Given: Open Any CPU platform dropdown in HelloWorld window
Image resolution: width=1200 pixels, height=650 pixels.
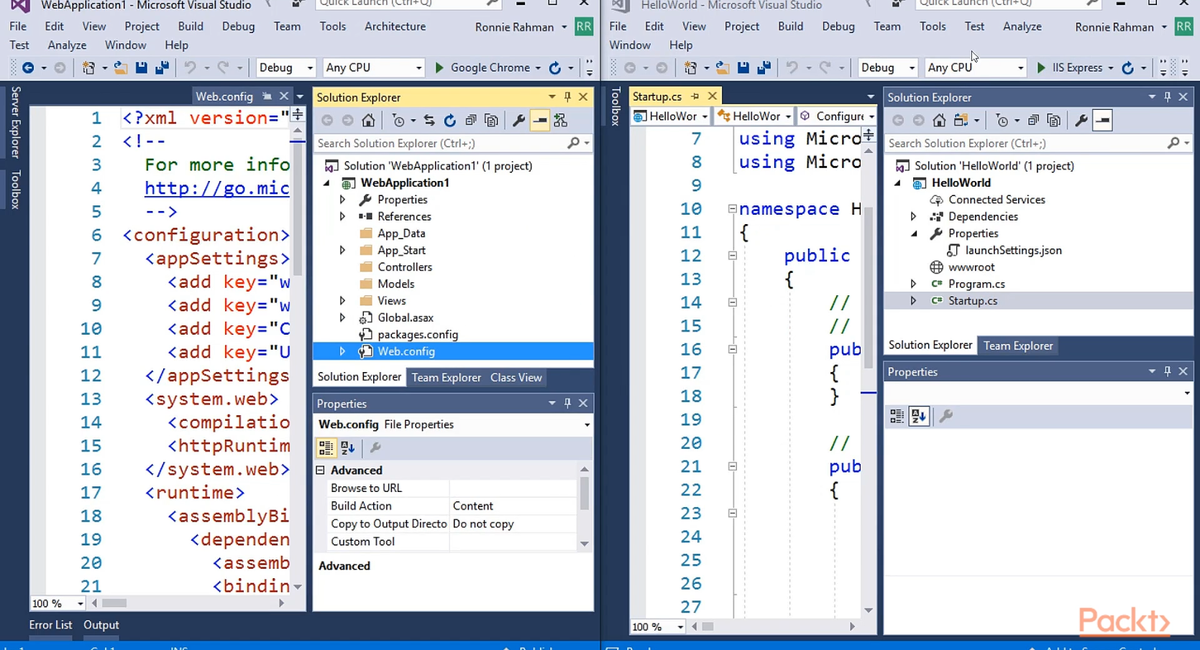Looking at the screenshot, I should [x=974, y=68].
